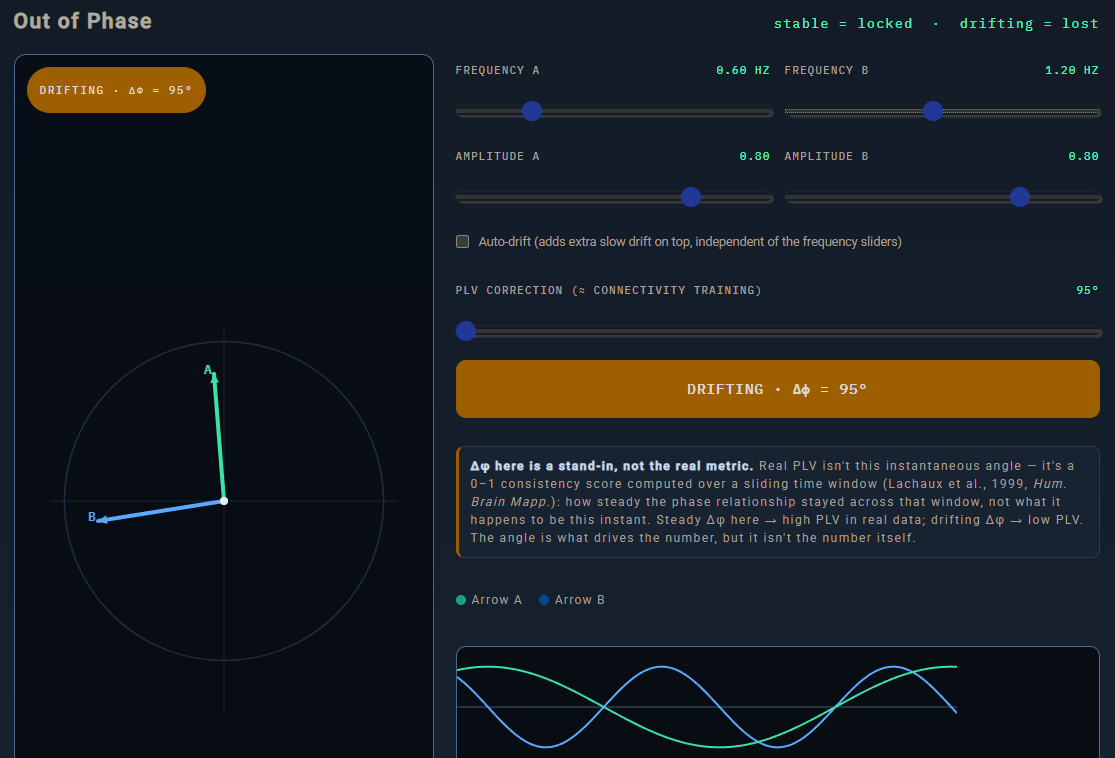Screen dimensions: 1115x758
Task: Click the Frequency A slider handle
Action: pos(532,111)
